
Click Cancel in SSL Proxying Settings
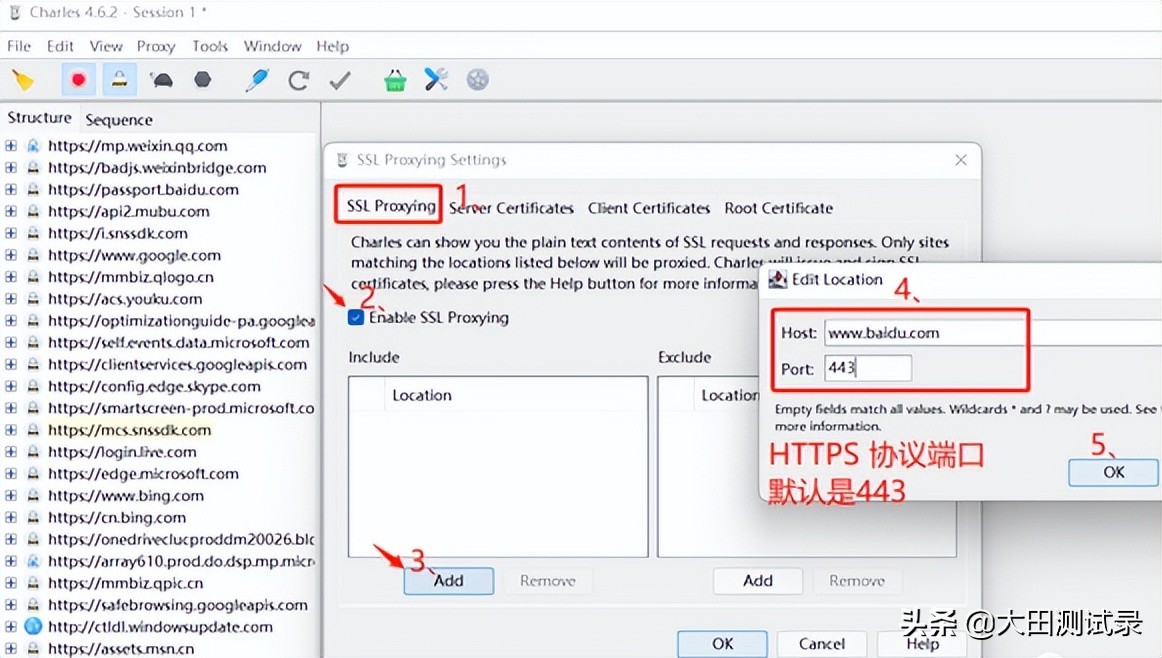point(821,643)
